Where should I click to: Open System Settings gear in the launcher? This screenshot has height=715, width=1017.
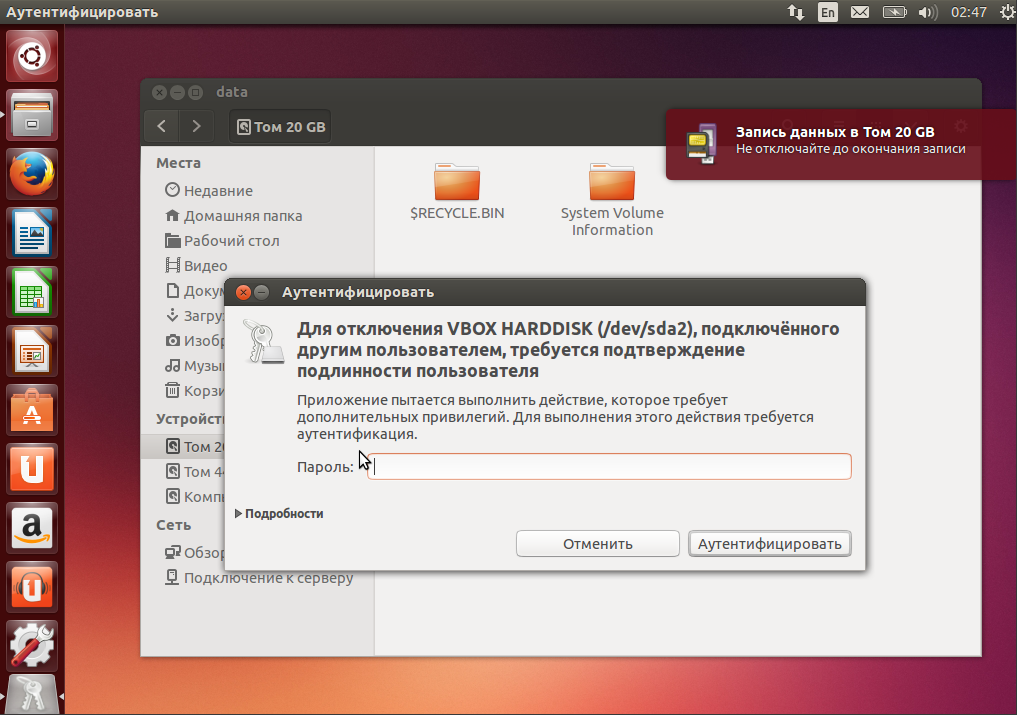[x=31, y=646]
